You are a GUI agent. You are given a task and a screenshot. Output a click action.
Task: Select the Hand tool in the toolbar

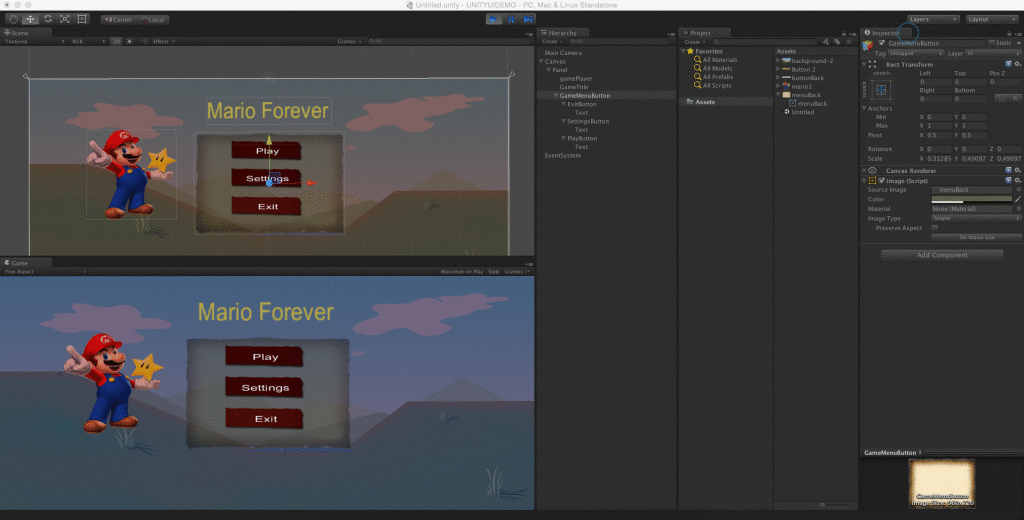13,19
